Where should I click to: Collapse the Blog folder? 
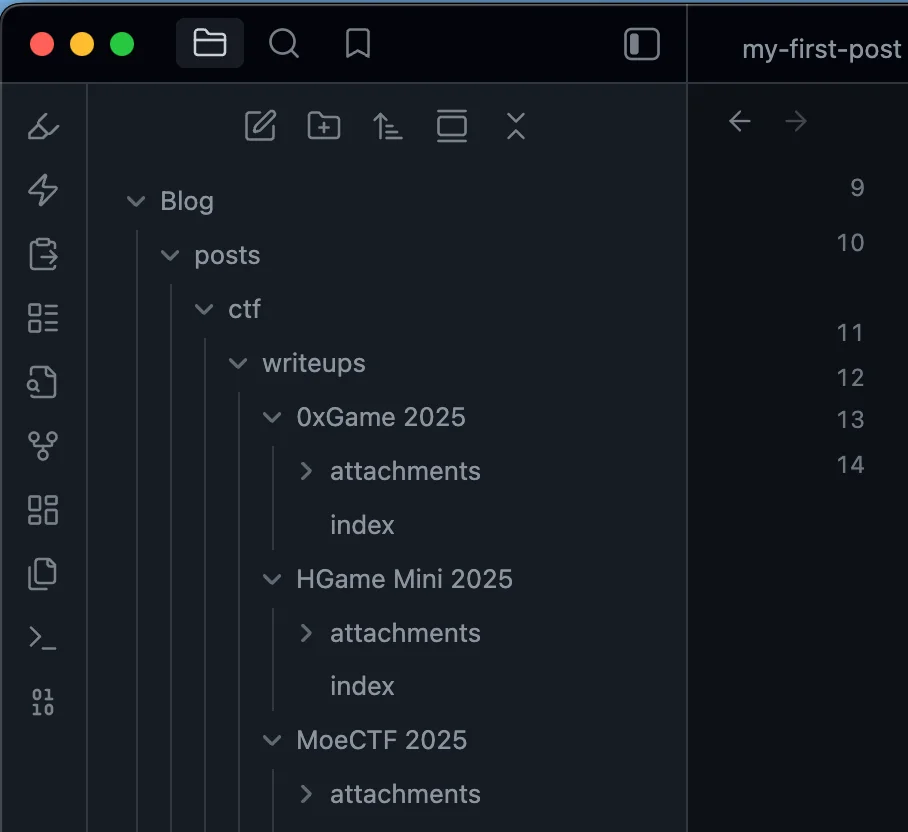pos(137,202)
